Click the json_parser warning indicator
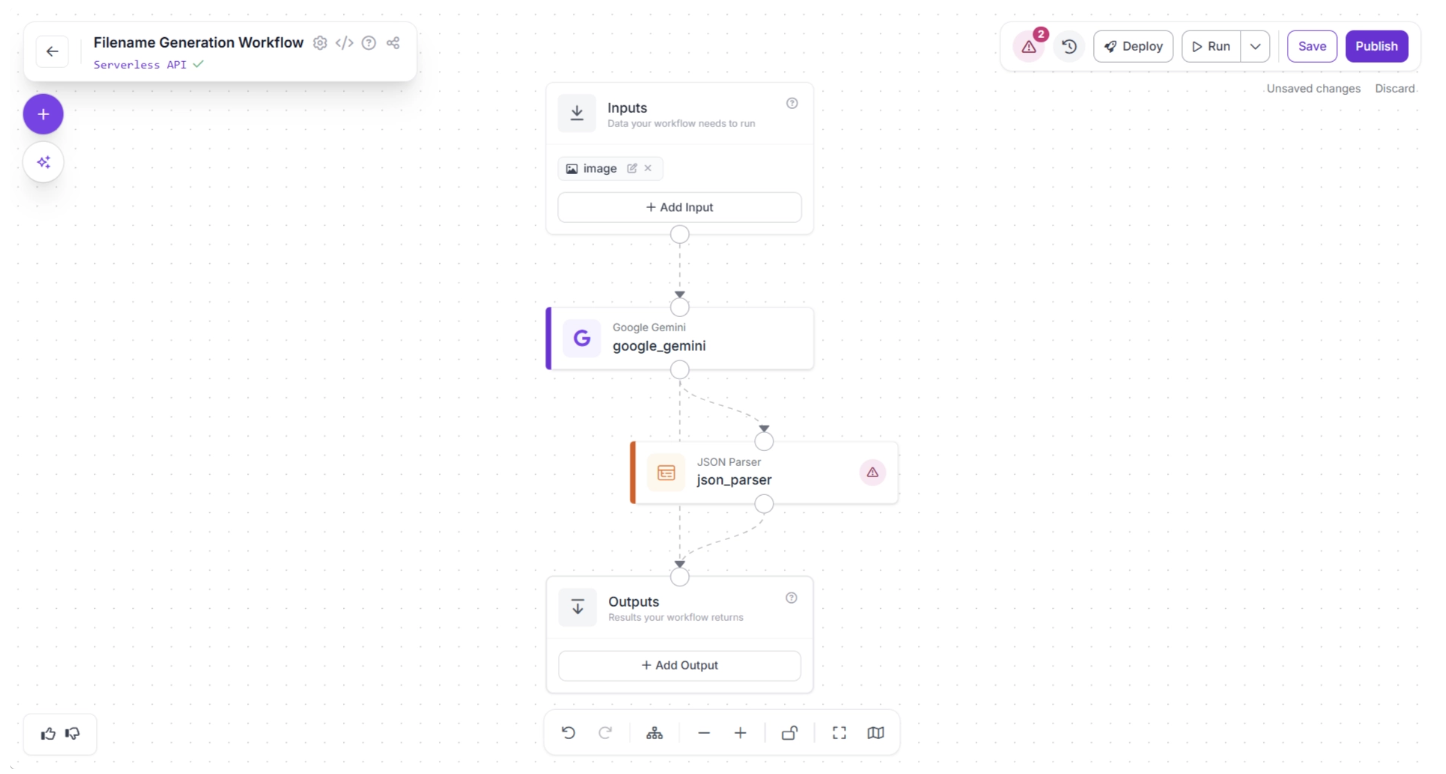Viewport: 1446px width, 774px height. (872, 472)
